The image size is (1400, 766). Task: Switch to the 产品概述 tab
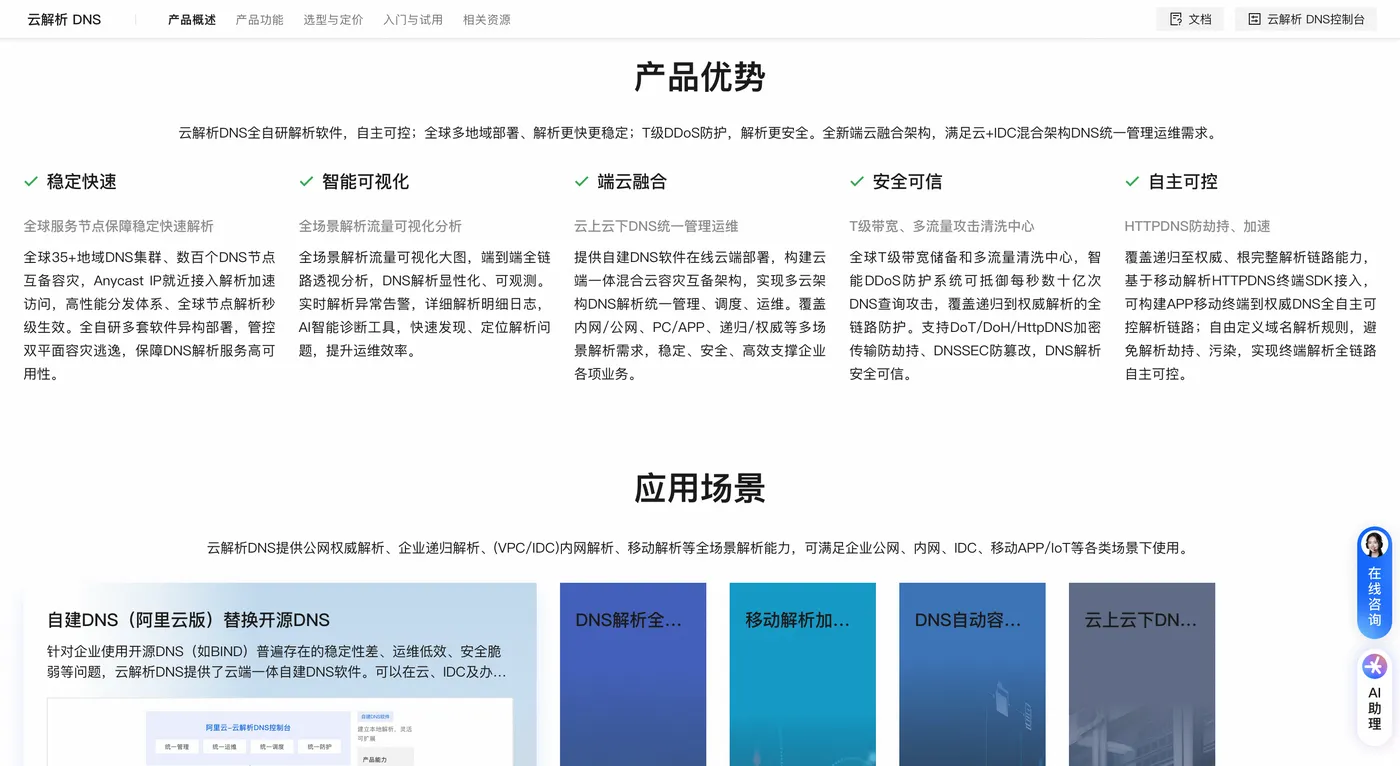(192, 19)
